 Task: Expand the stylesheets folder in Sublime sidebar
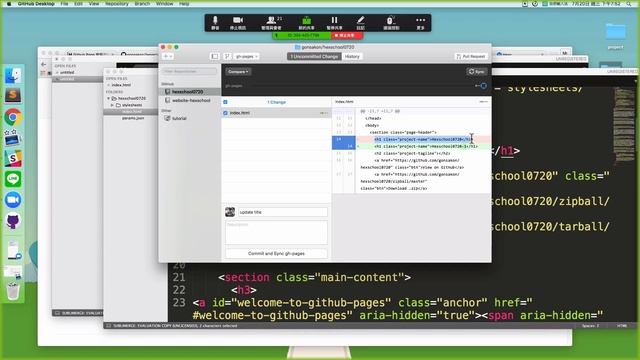click(112, 105)
